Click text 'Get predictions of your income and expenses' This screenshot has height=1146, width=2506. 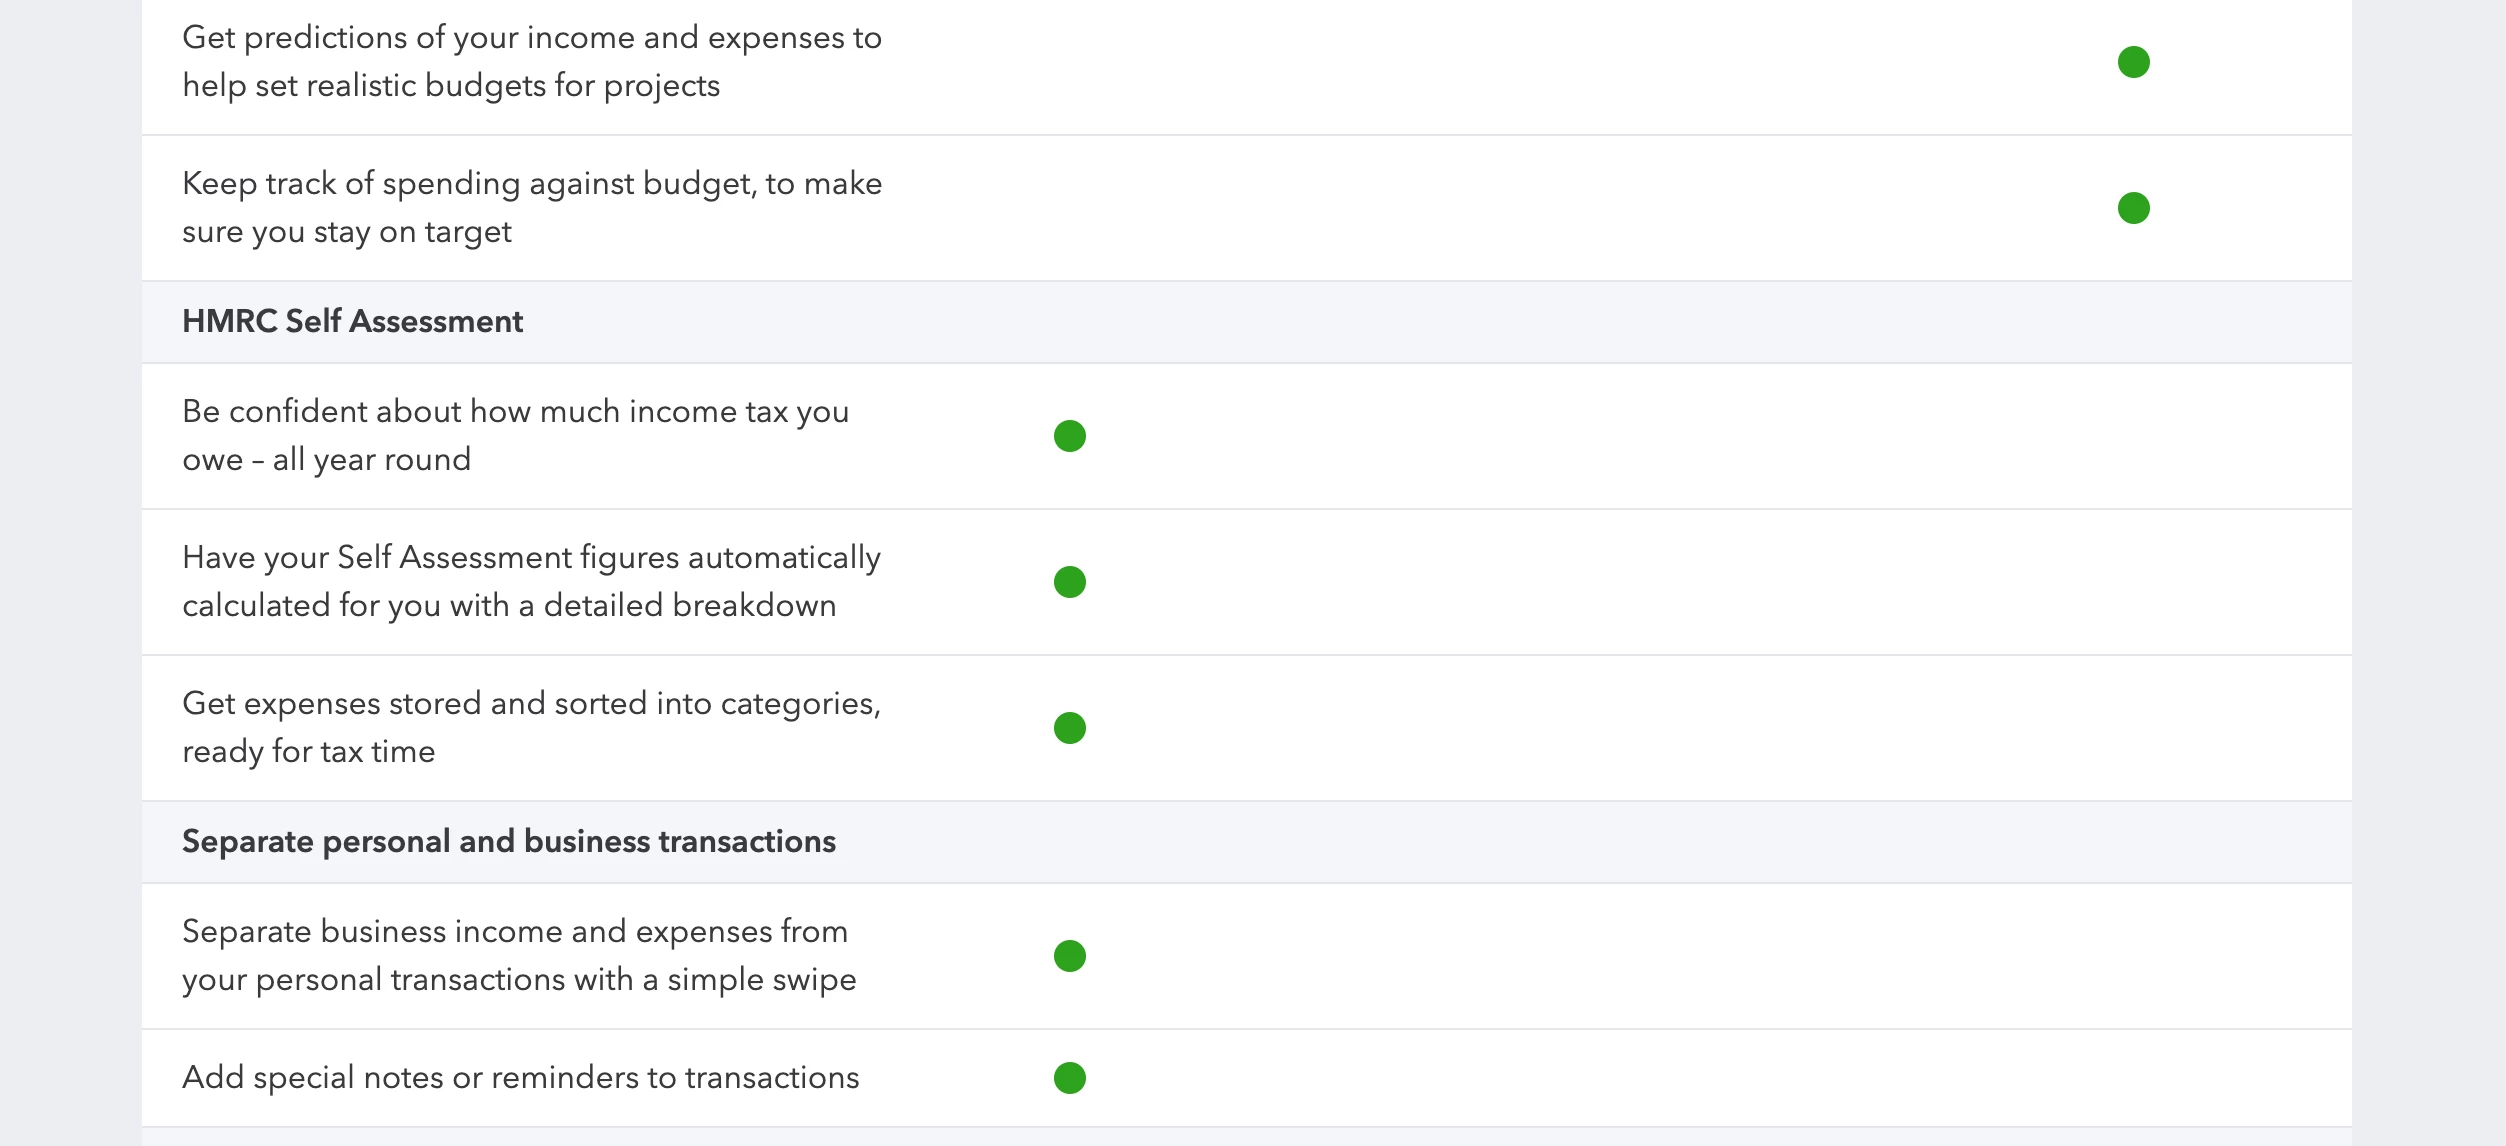point(514,38)
